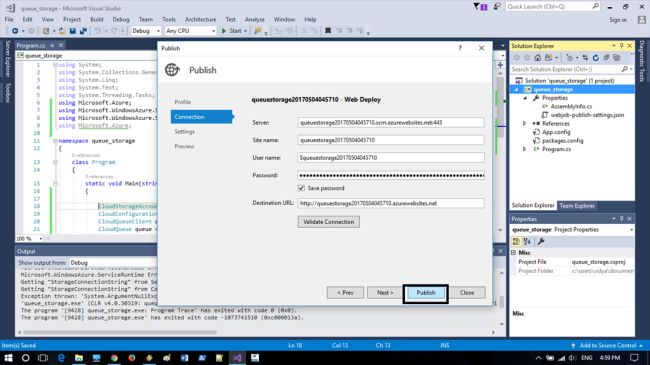The height and width of the screenshot is (365, 650).
Task: Click the Close button in Publish dialog
Action: [467, 293]
